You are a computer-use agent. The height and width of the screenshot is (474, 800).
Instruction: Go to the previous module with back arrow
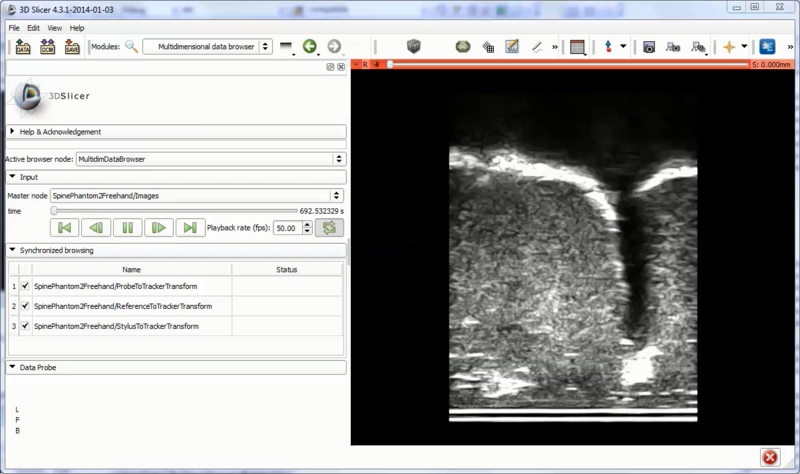pos(310,47)
